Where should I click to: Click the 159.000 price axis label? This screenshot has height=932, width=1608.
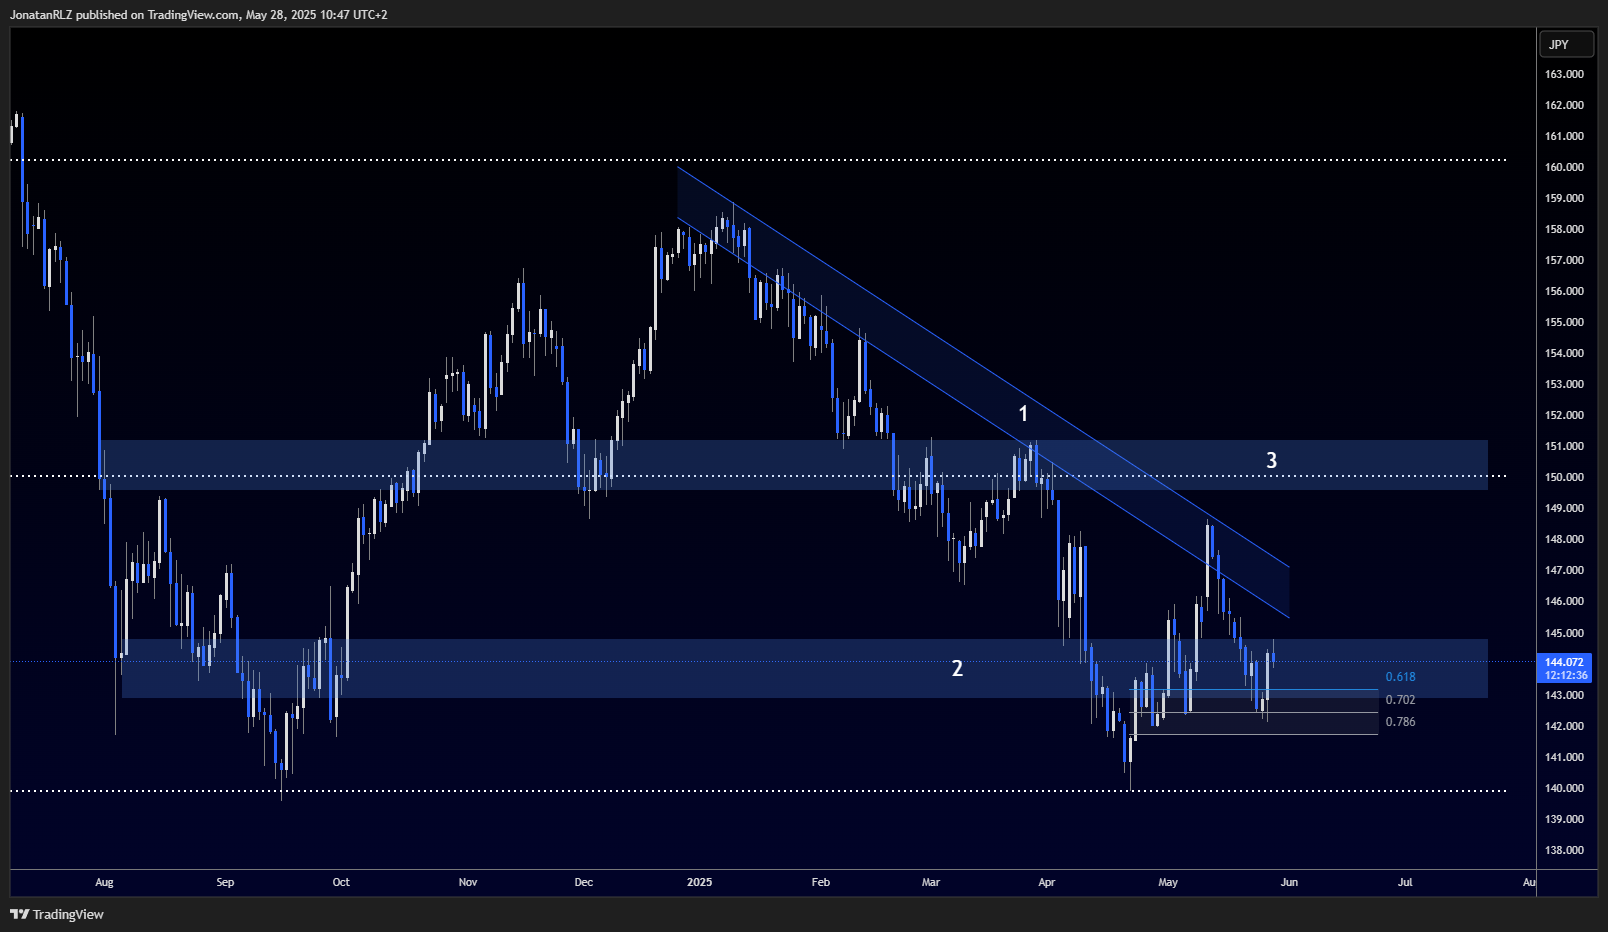(1564, 198)
